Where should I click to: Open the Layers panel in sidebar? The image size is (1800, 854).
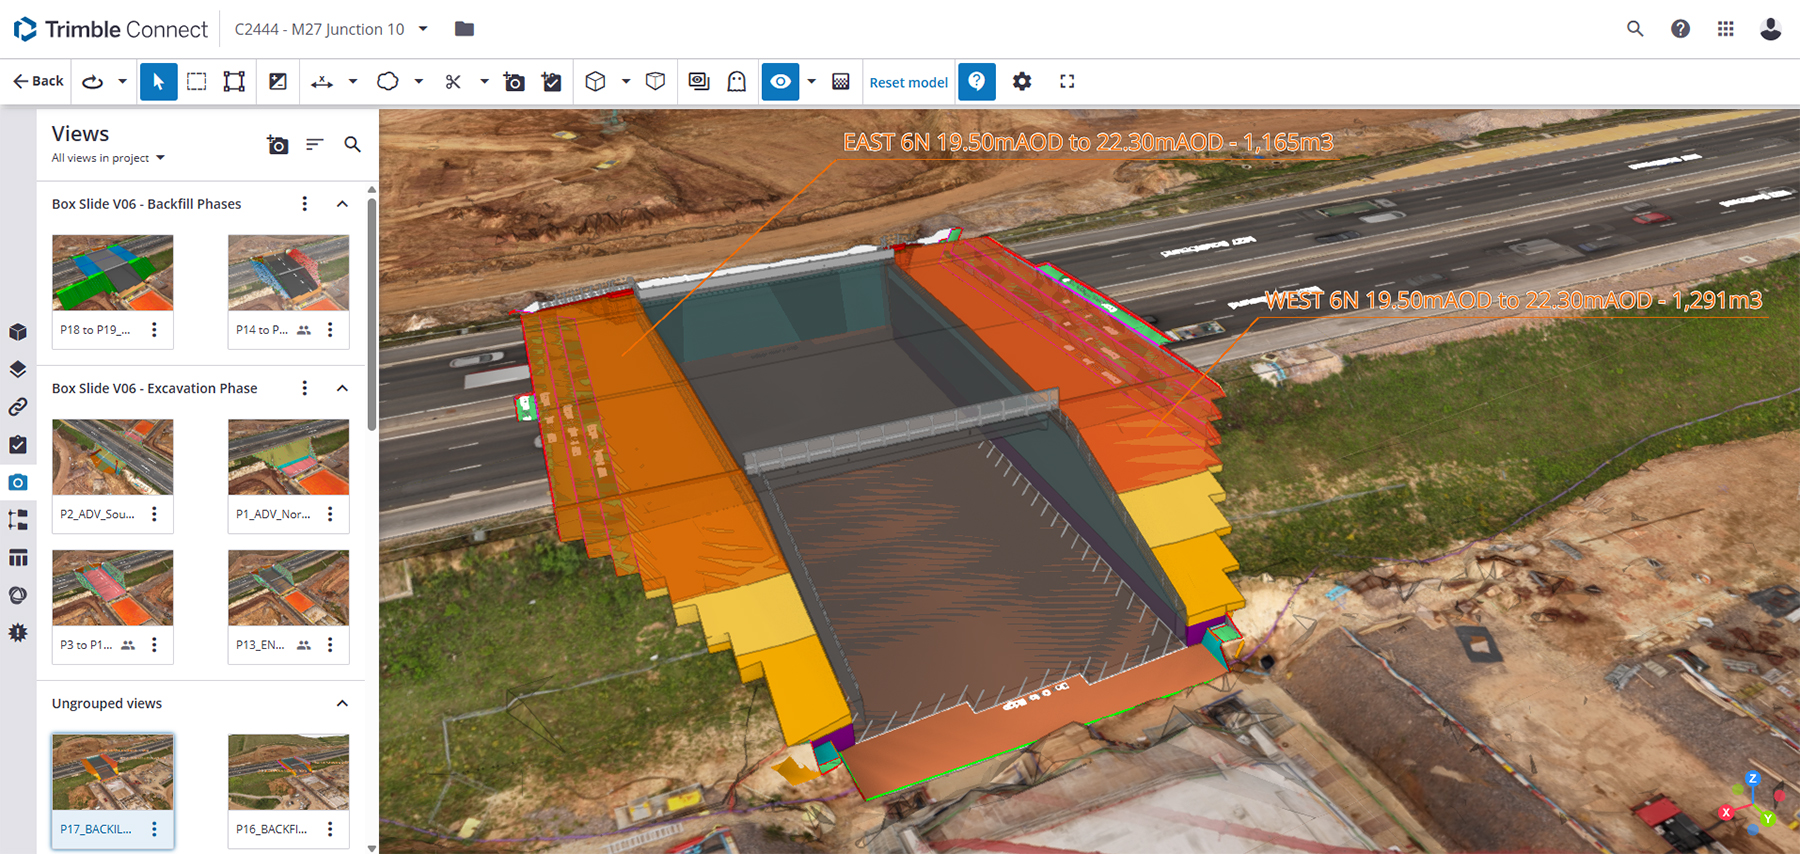[18, 369]
